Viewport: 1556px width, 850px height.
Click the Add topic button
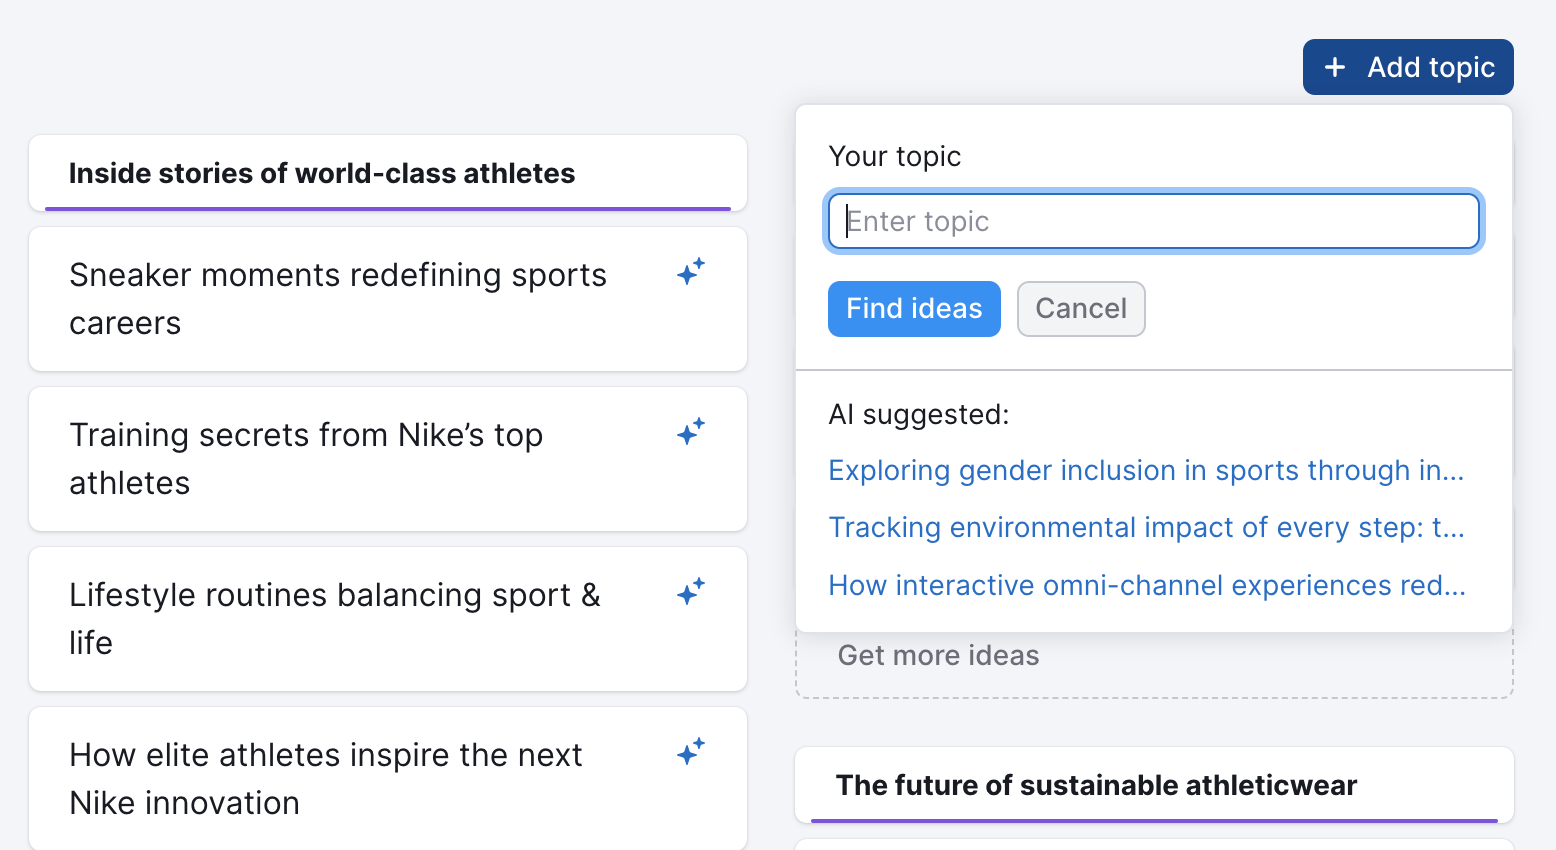coord(1408,67)
